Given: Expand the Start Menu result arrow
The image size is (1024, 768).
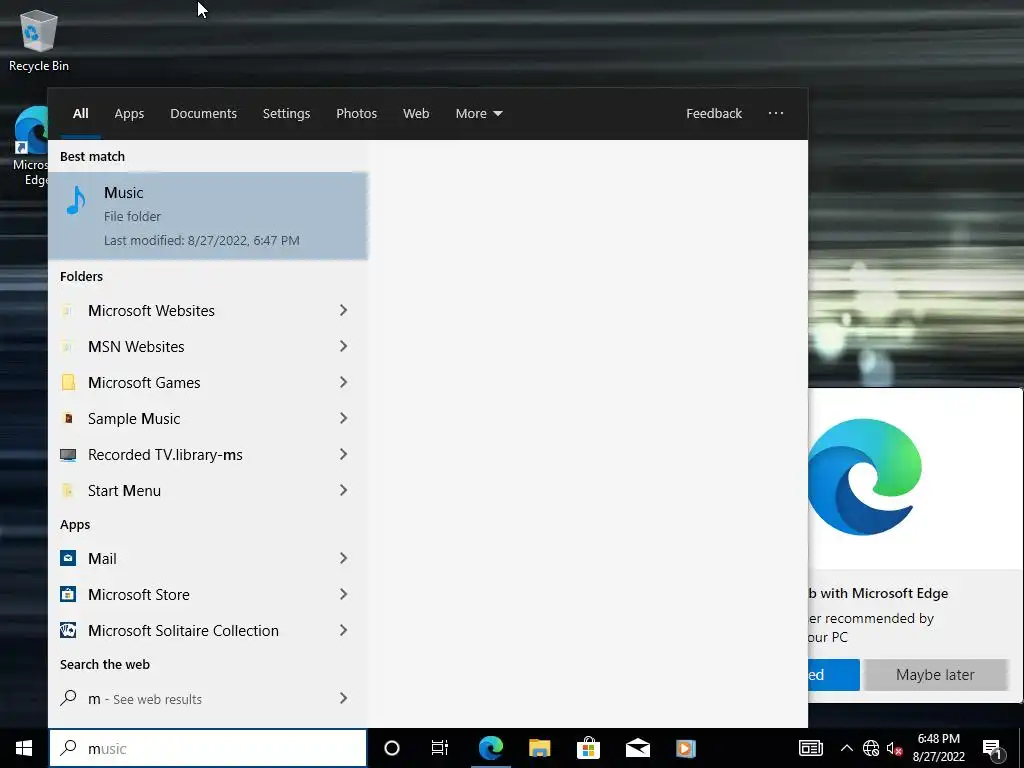Looking at the screenshot, I should click(x=344, y=490).
